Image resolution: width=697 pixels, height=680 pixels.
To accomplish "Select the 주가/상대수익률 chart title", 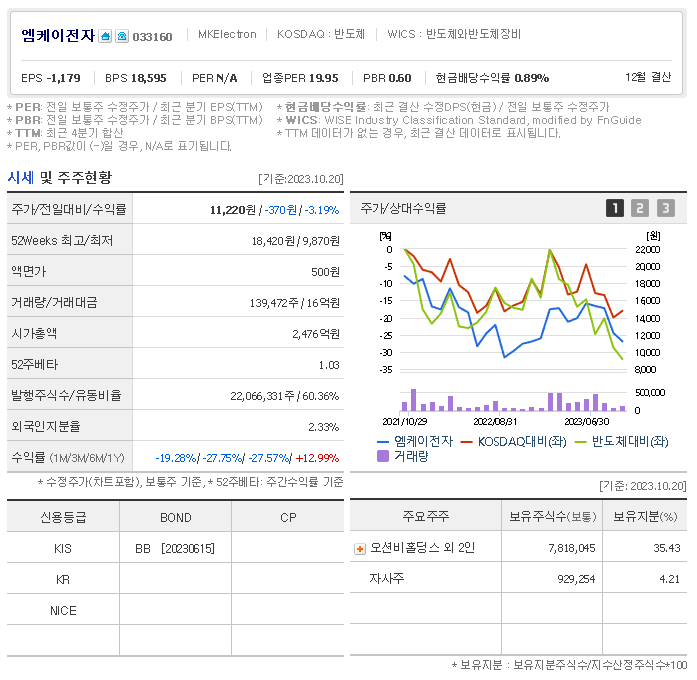I will click(x=403, y=208).
